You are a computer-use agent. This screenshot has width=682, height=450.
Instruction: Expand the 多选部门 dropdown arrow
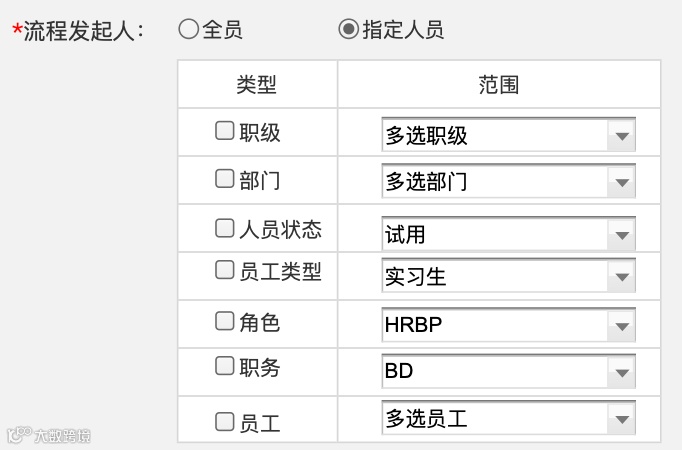pos(621,182)
